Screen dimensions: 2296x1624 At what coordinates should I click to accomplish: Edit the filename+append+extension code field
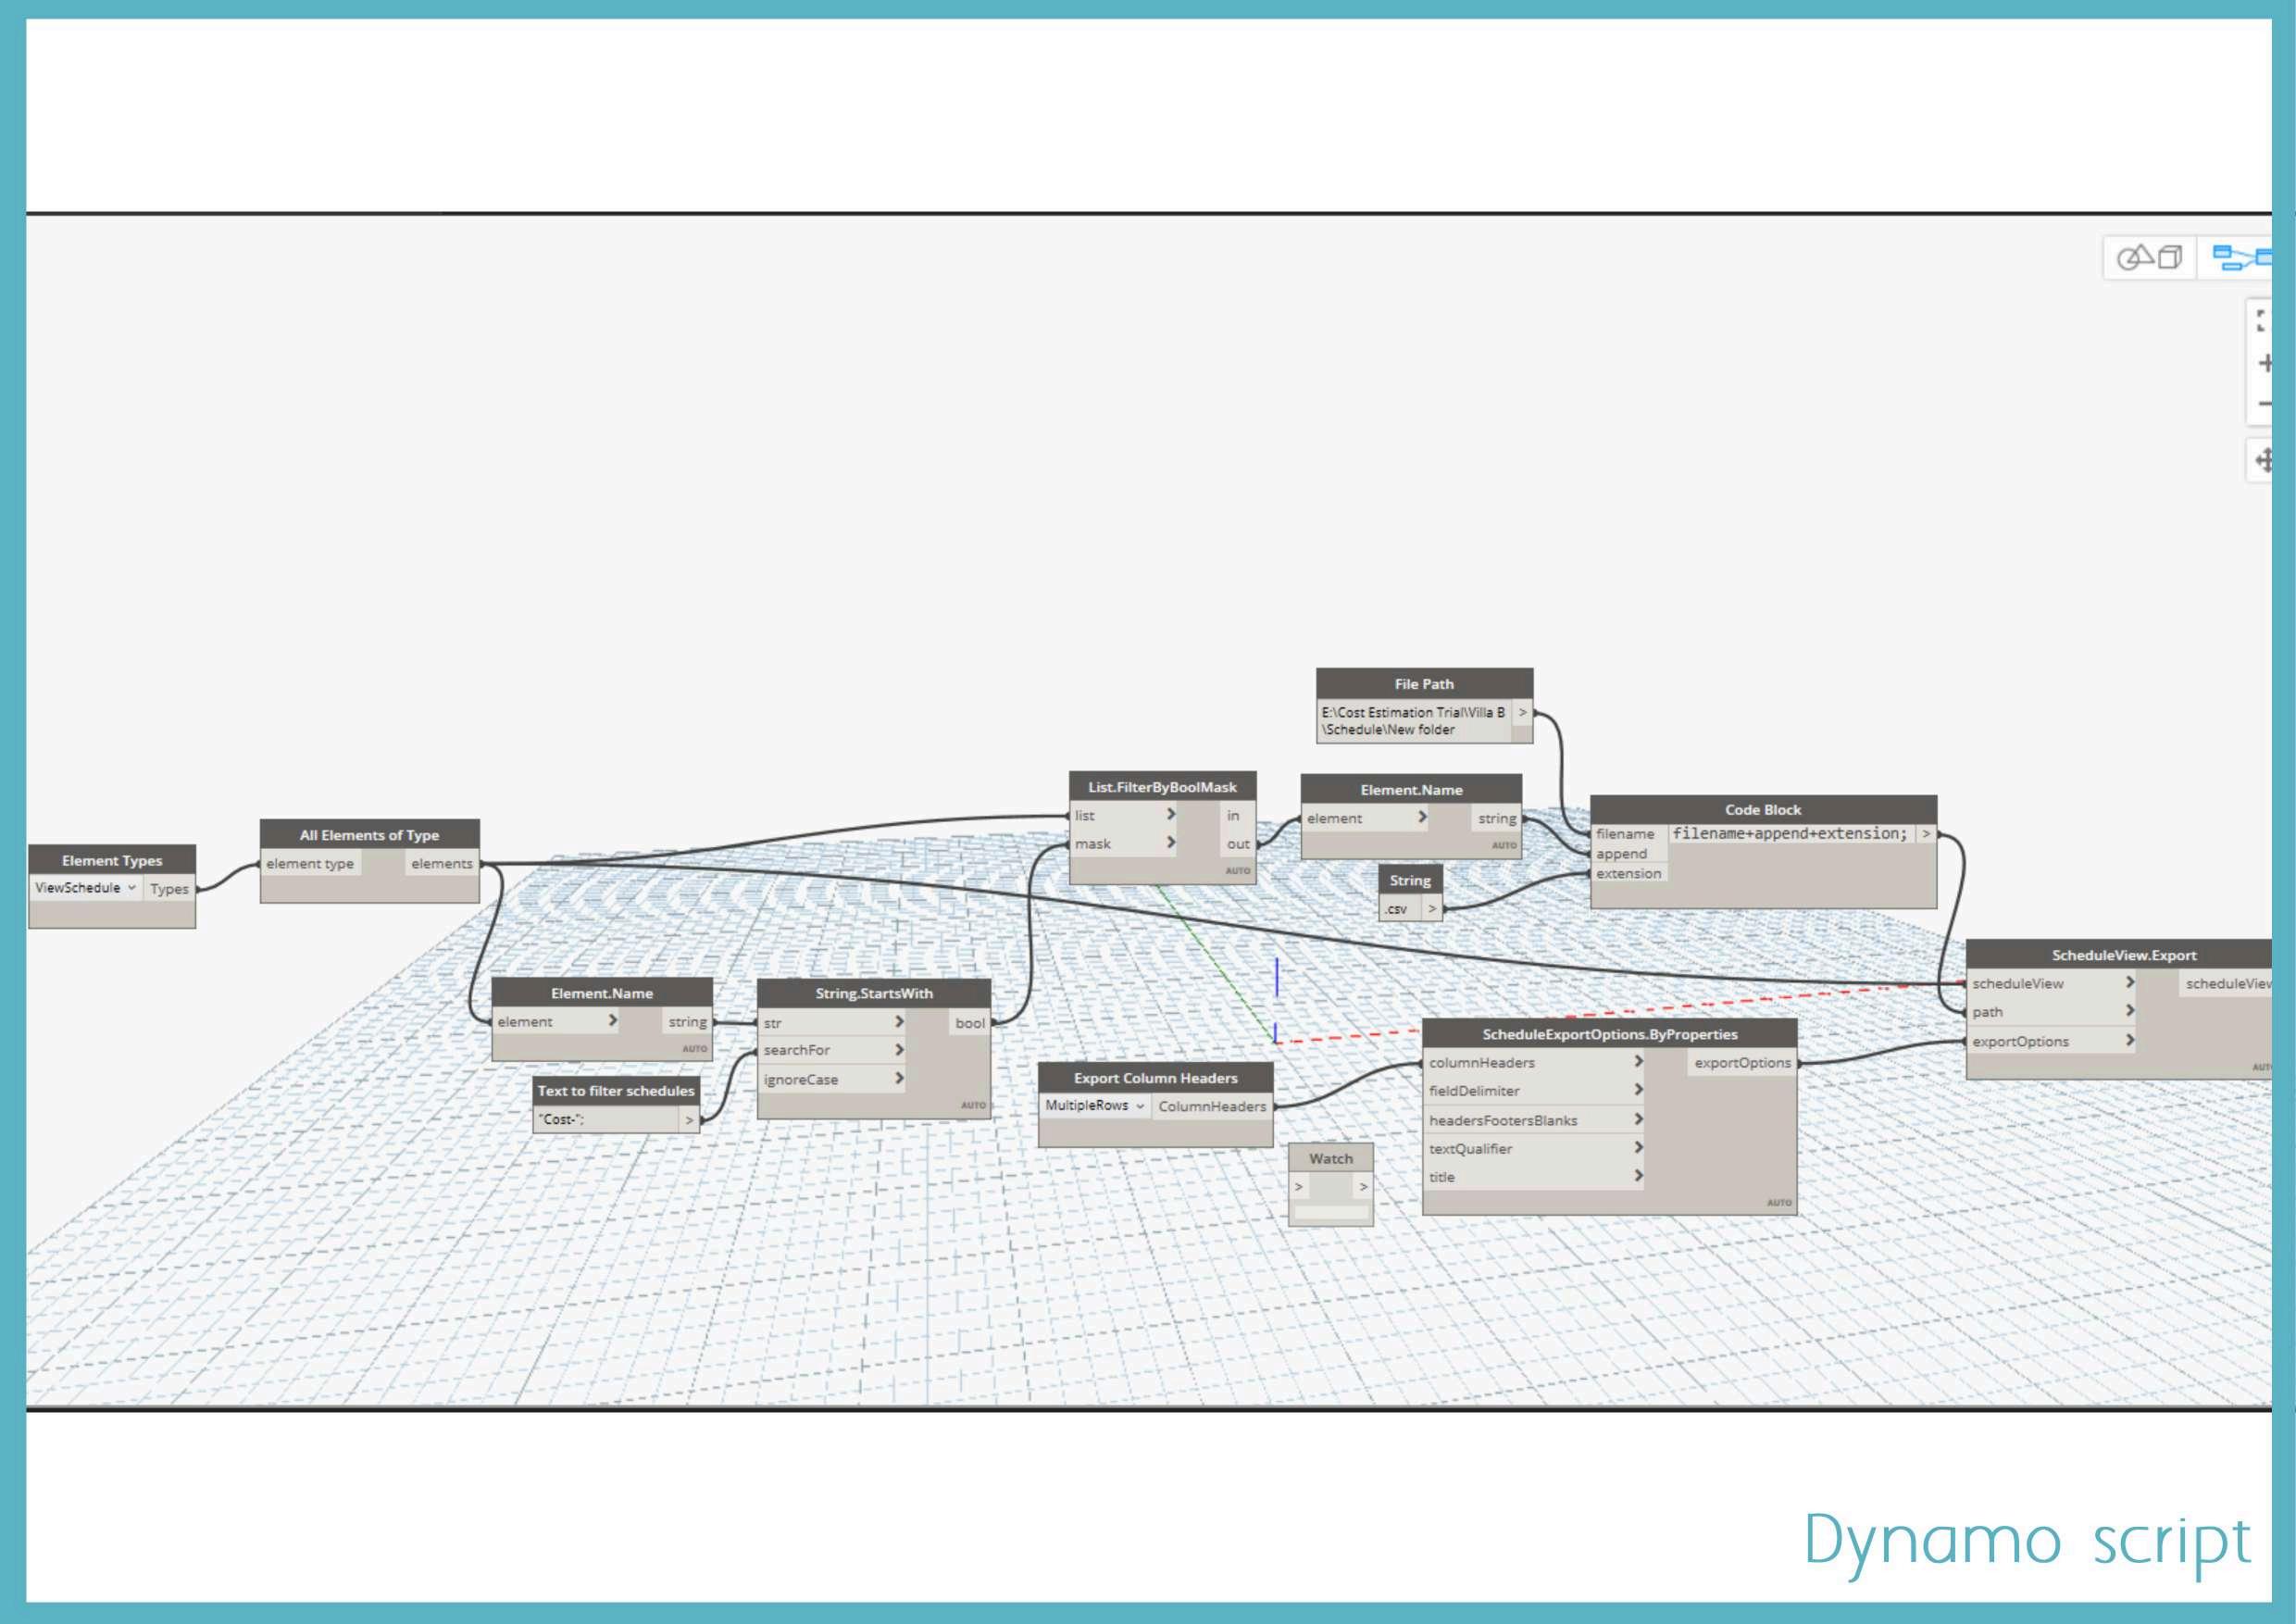pyautogui.click(x=1789, y=833)
